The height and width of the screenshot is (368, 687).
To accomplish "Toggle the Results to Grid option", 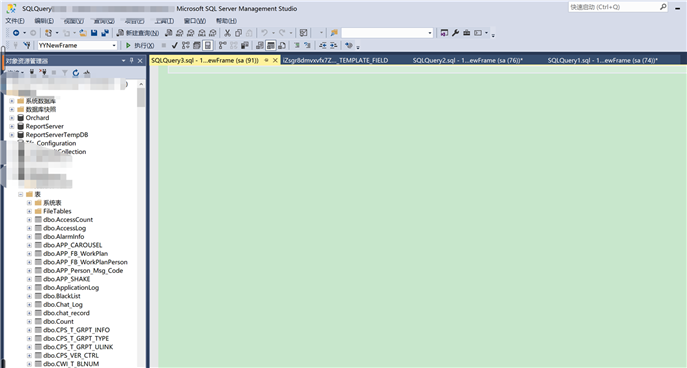I will tap(271, 45).
